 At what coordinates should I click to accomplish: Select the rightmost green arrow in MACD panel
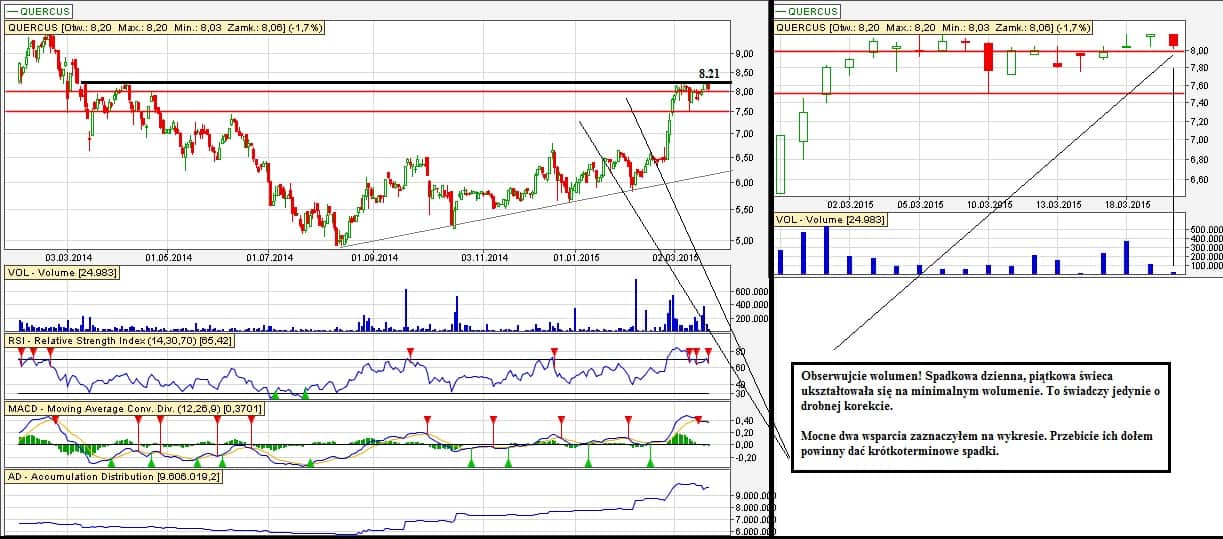click(651, 462)
